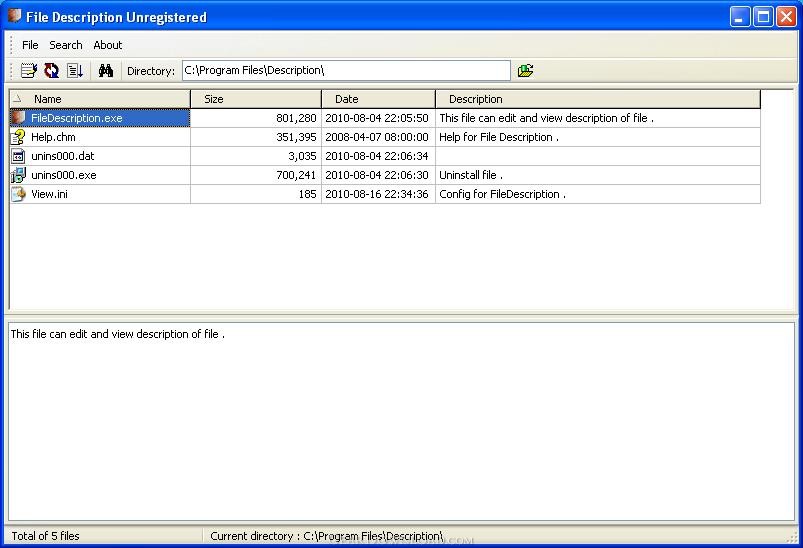803x548 pixels.
Task: Click the 'Config for FileDescription .' cell
Action: (598, 194)
